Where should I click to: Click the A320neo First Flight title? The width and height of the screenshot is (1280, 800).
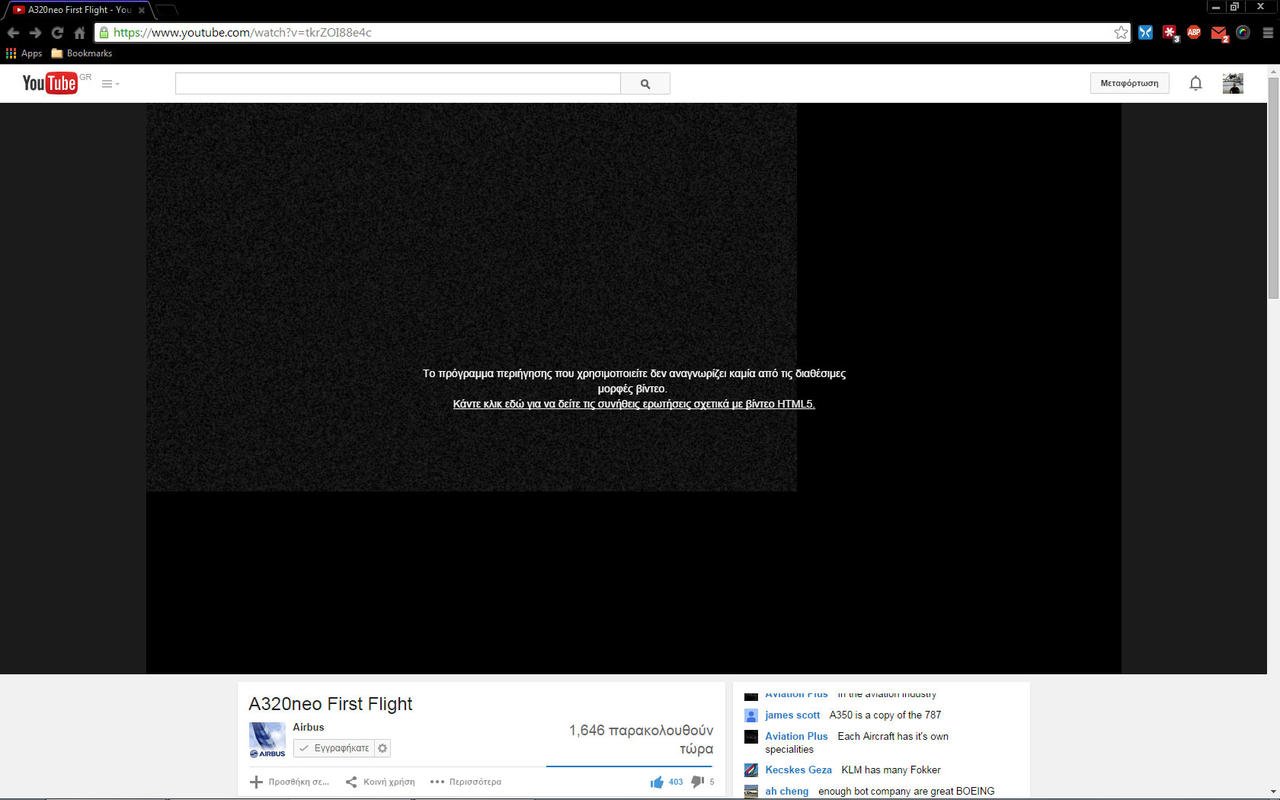pos(330,704)
